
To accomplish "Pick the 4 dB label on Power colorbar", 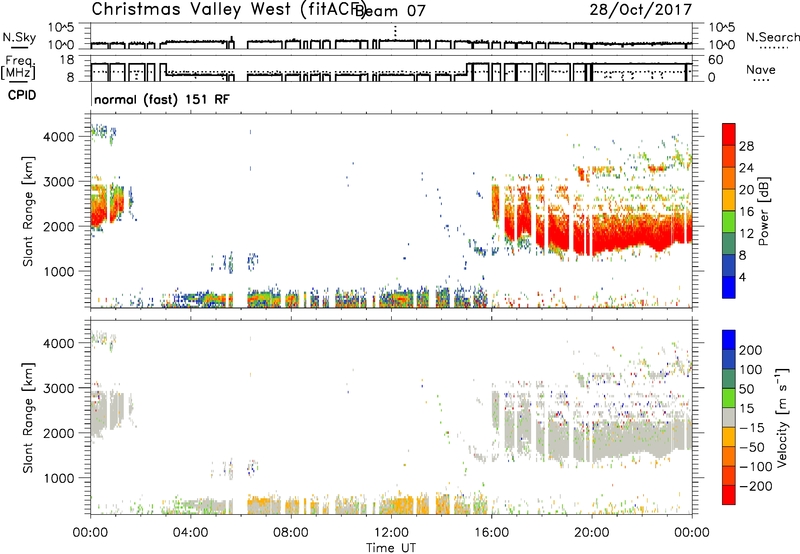I will [743, 277].
